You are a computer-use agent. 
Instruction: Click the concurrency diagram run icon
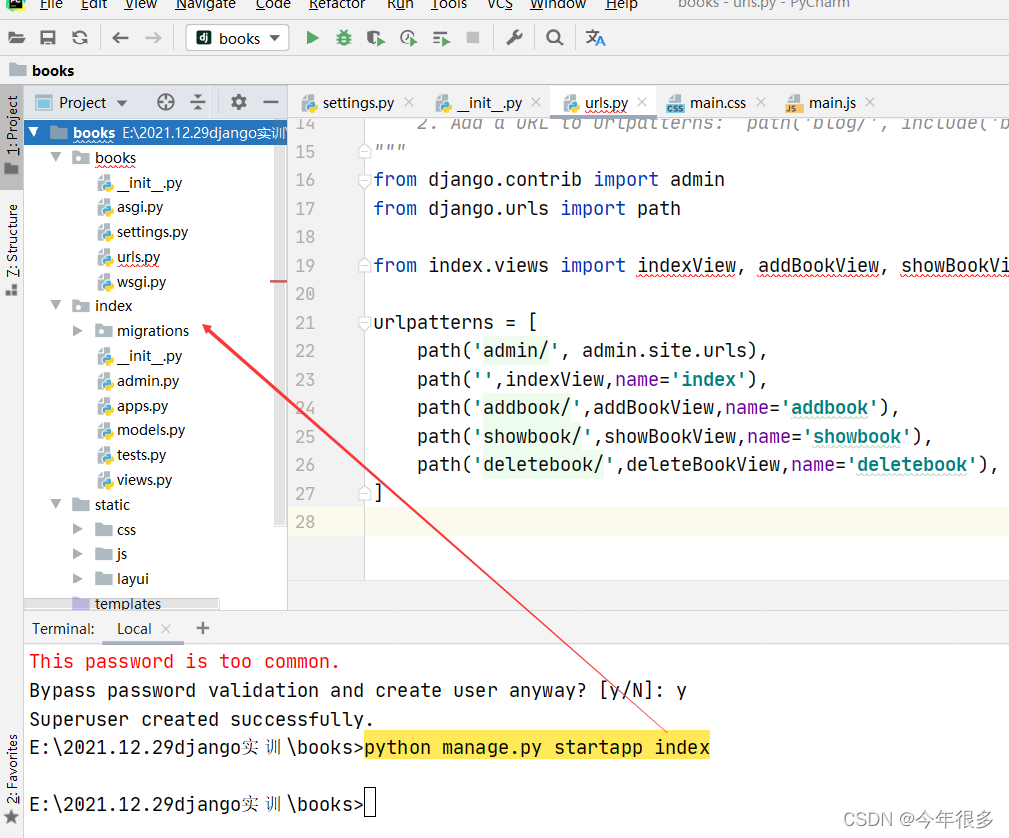(x=441, y=39)
